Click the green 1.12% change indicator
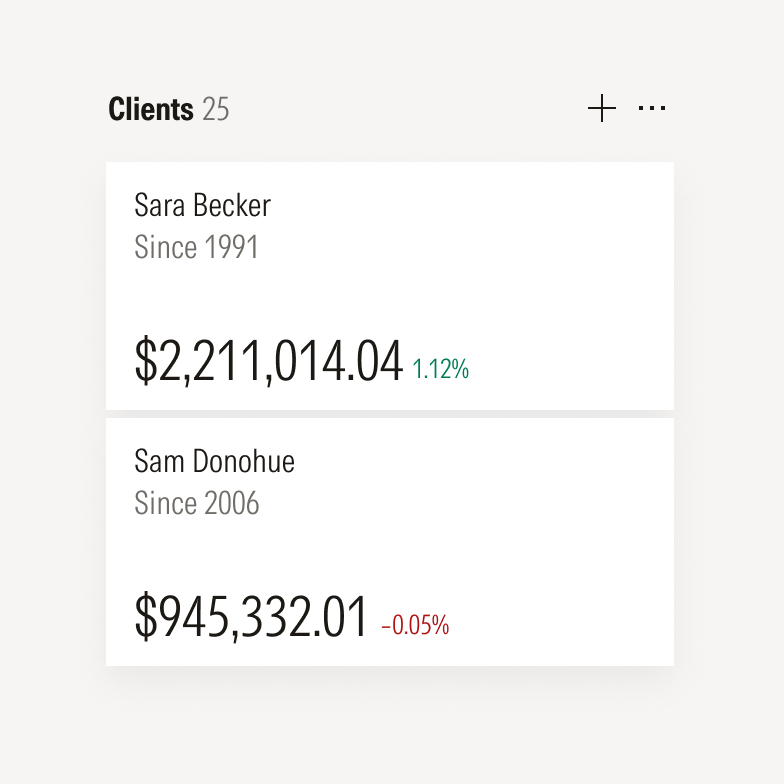The height and width of the screenshot is (784, 784). pos(441,369)
